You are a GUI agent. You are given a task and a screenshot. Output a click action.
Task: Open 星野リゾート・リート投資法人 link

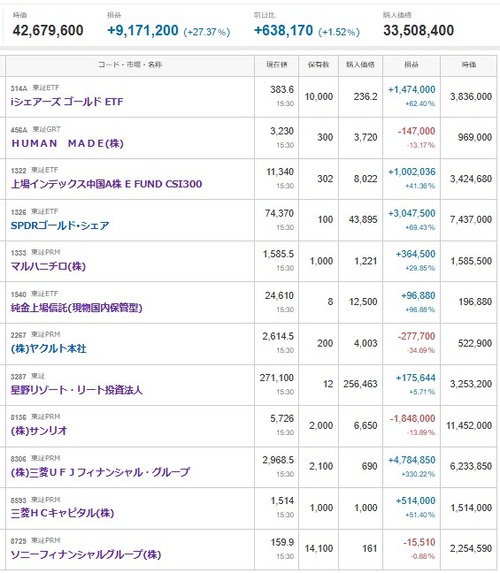click(x=76, y=390)
